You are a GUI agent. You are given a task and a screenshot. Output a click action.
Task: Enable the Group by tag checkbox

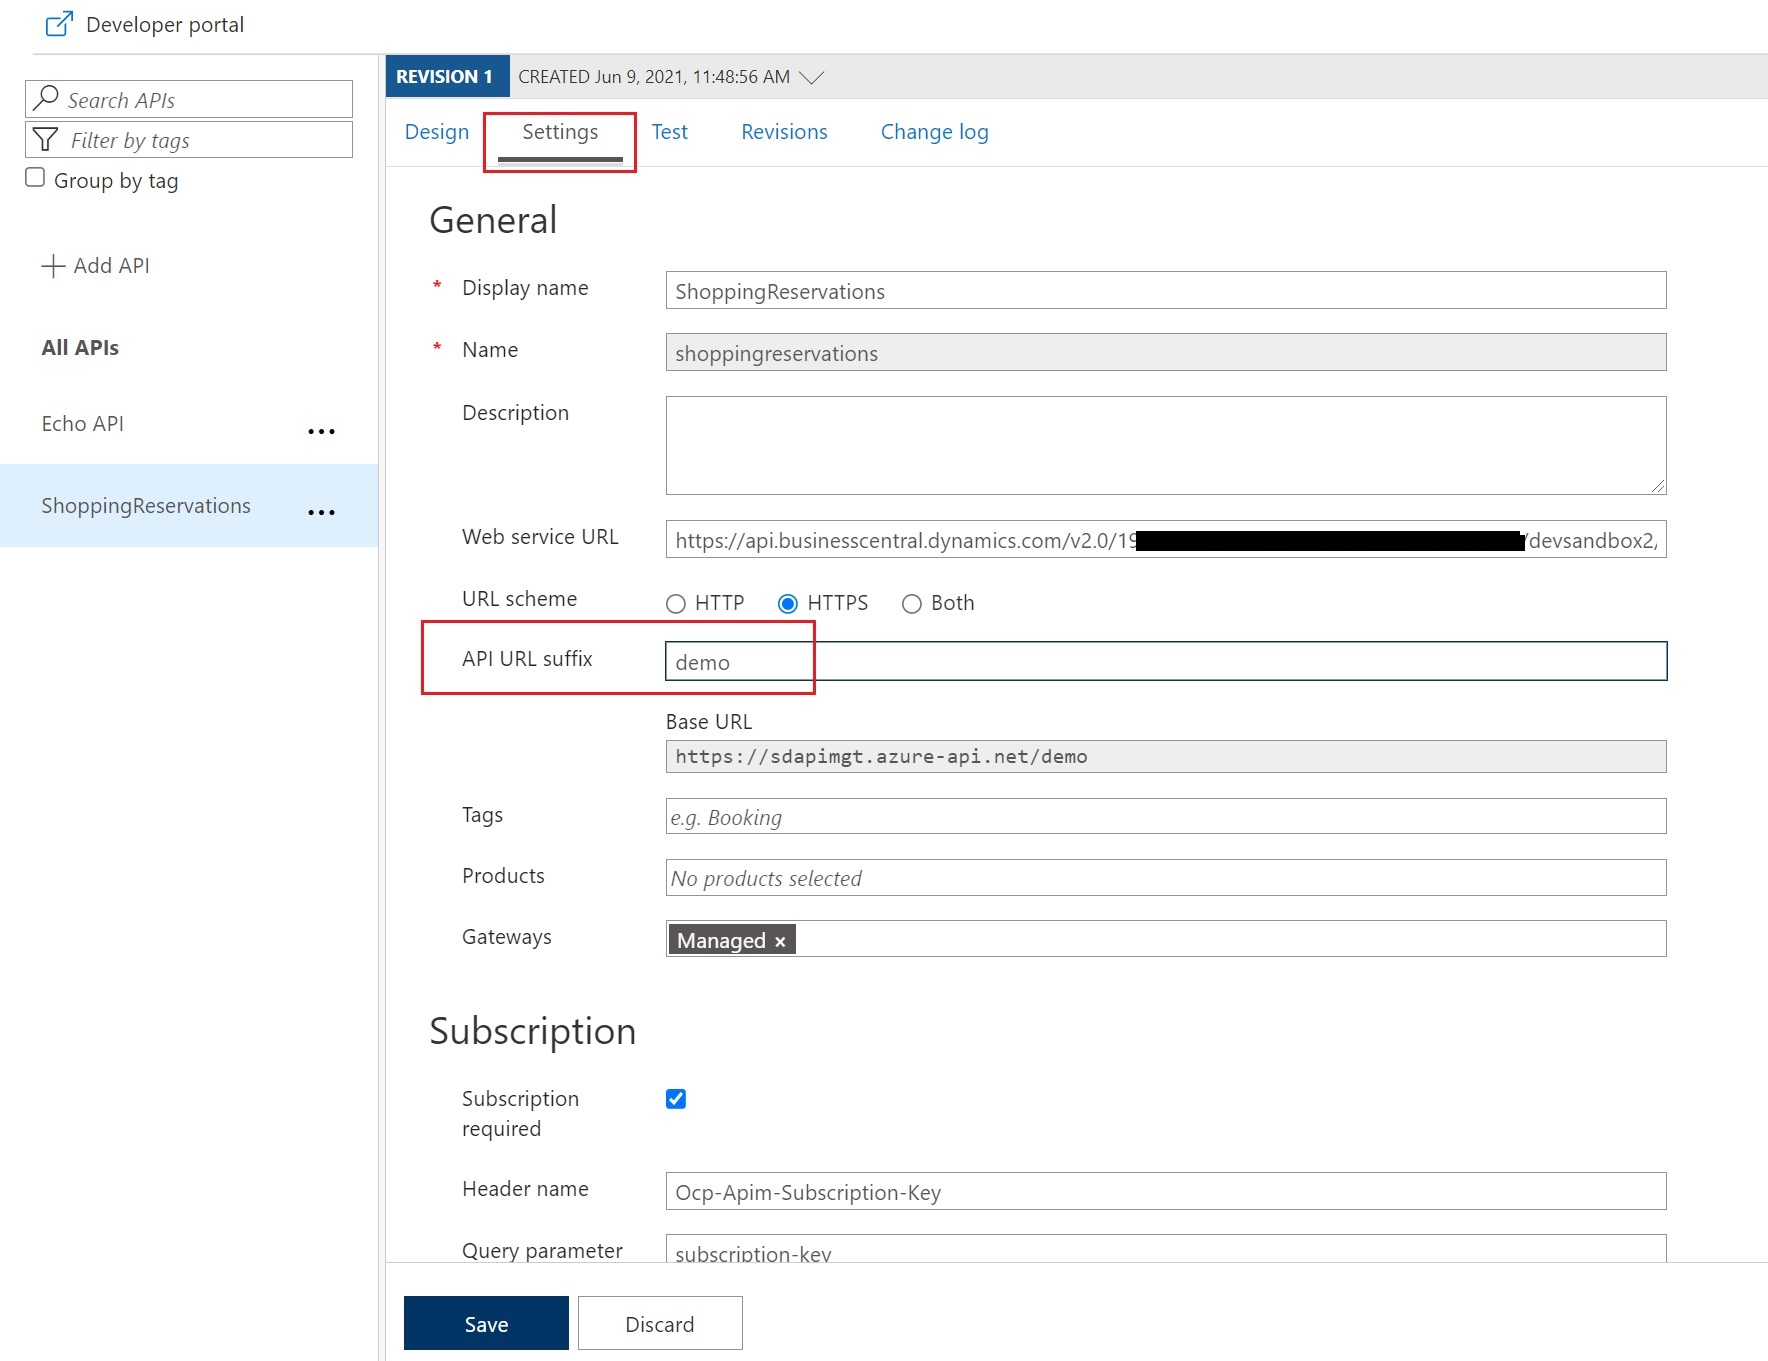point(35,178)
